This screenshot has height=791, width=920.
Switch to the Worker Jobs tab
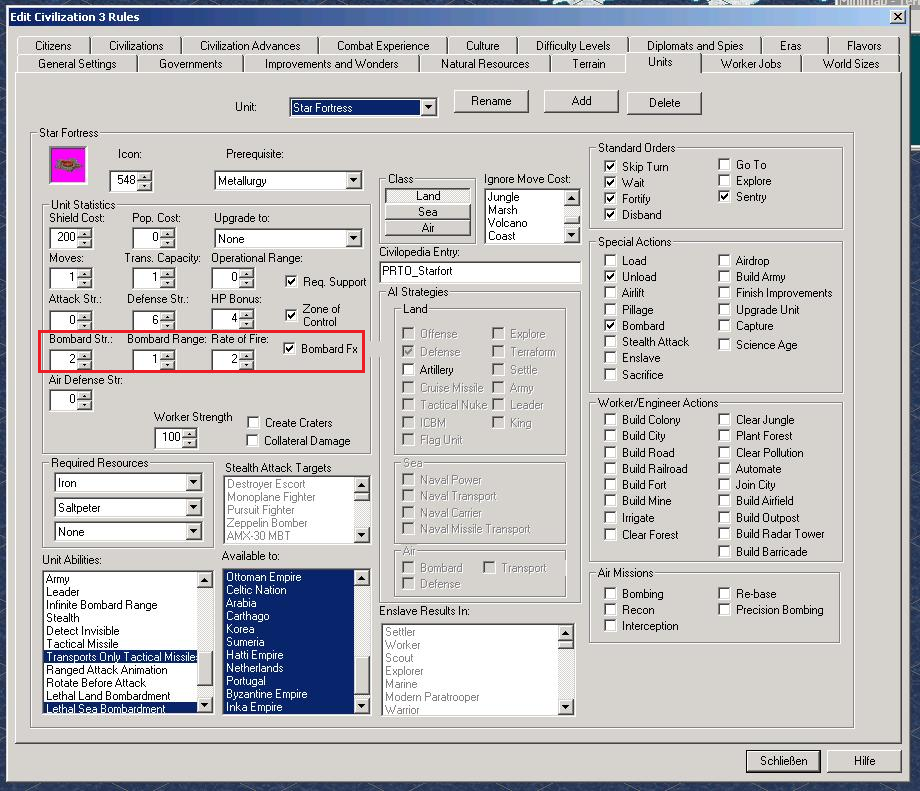pyautogui.click(x=751, y=64)
